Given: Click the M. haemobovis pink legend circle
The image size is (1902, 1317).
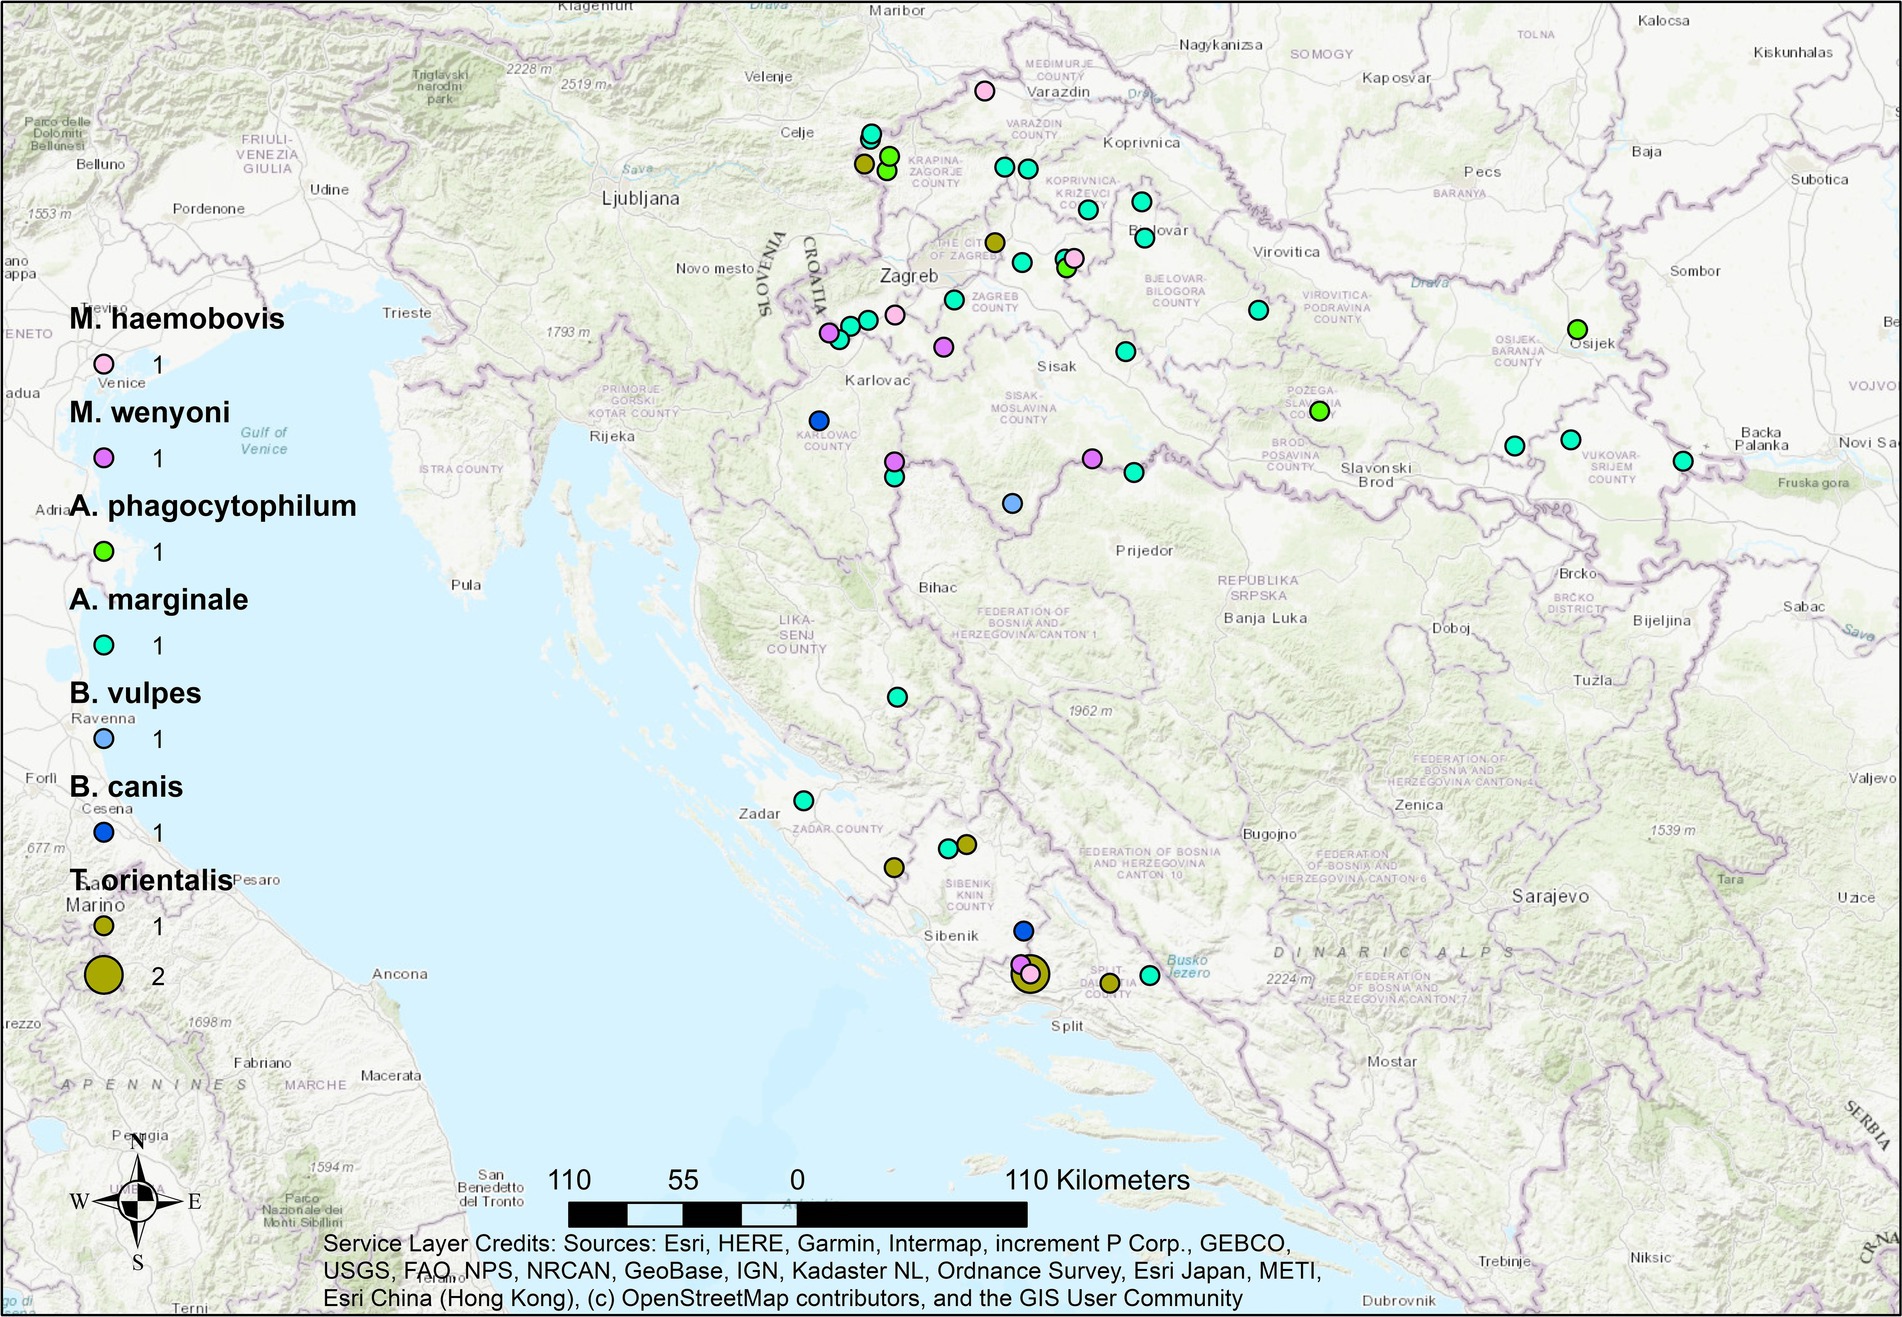Looking at the screenshot, I should click(x=103, y=364).
